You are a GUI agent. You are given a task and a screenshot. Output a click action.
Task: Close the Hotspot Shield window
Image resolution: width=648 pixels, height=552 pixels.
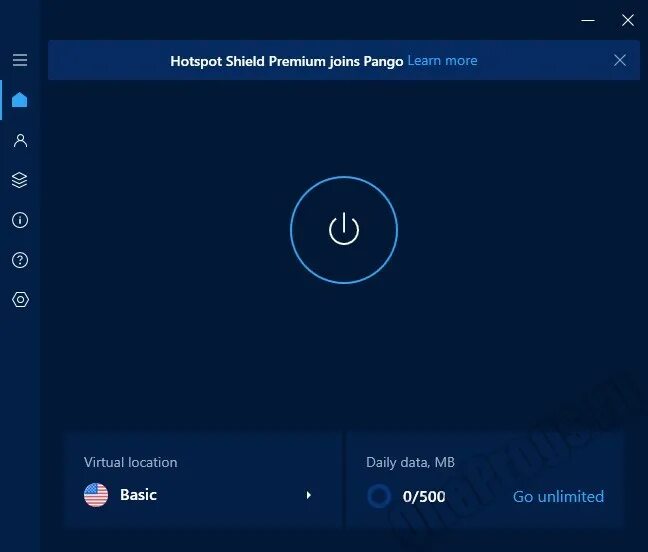(x=628, y=20)
